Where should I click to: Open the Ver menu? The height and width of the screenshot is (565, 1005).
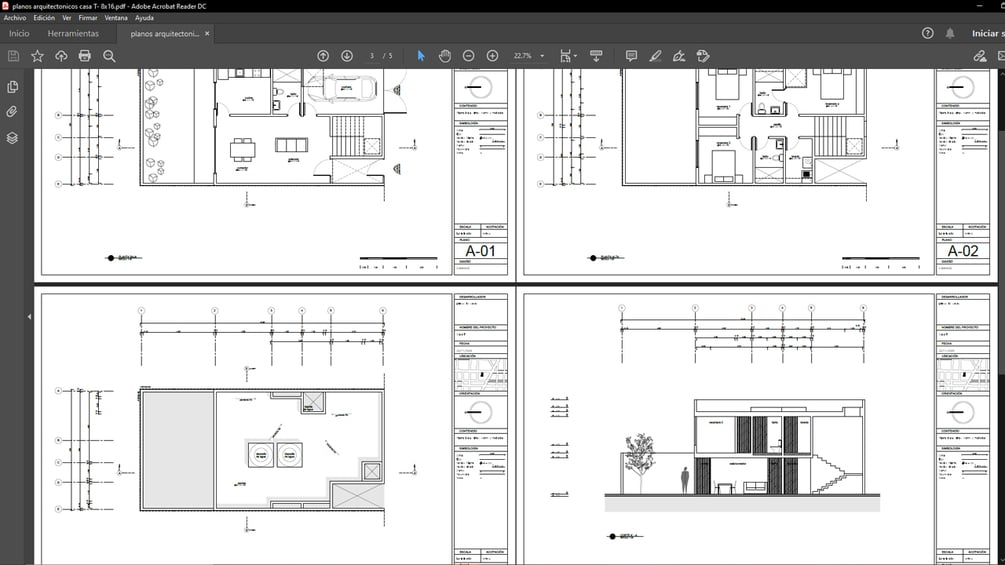[67, 18]
